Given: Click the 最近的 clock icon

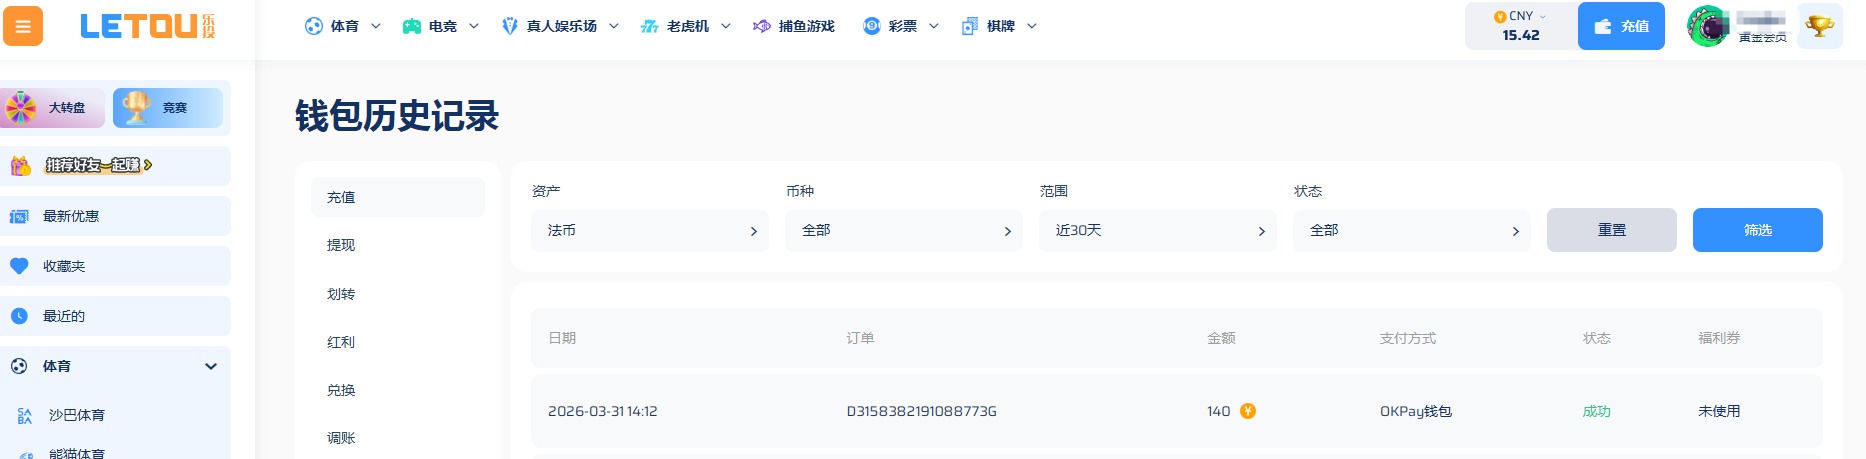Looking at the screenshot, I should click(x=19, y=316).
